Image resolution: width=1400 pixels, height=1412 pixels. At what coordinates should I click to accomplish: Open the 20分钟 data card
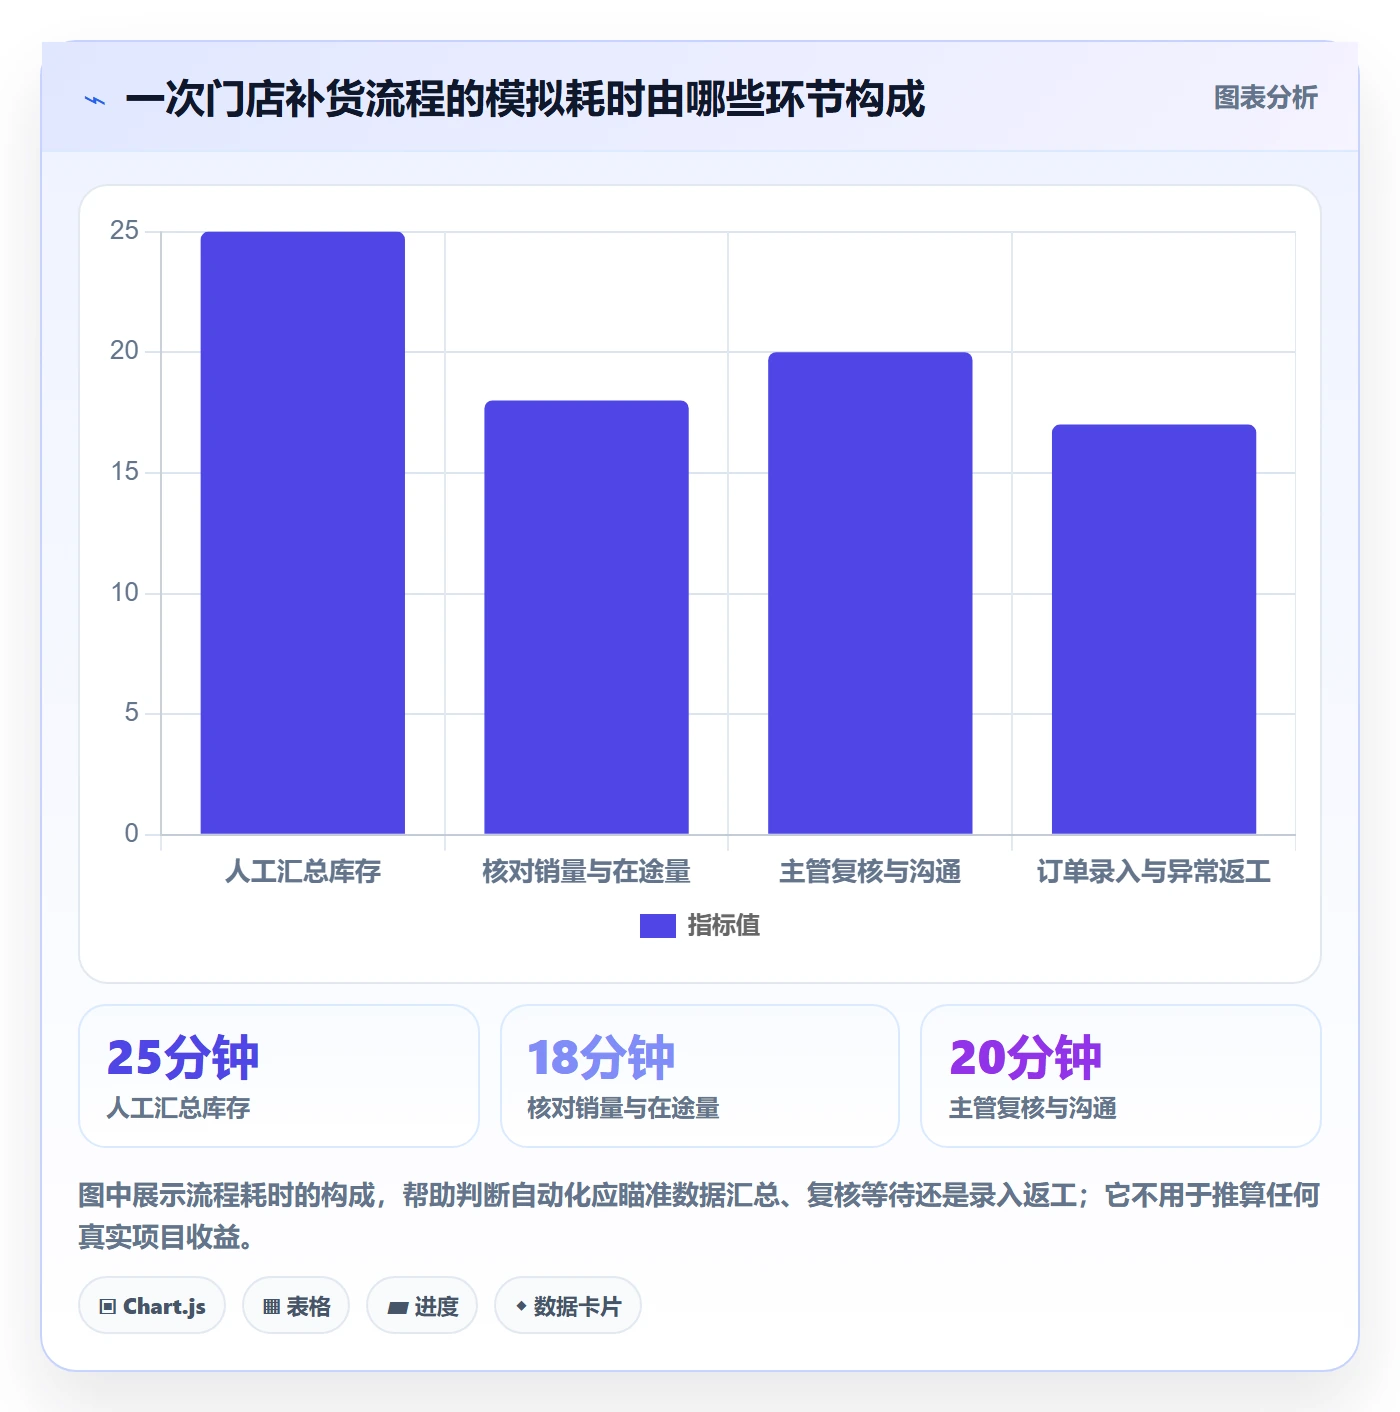(1121, 1076)
